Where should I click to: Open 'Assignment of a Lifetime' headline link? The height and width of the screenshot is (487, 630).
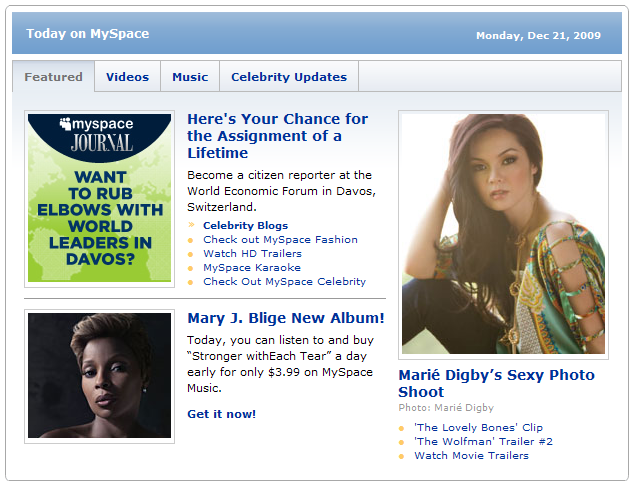click(x=277, y=136)
